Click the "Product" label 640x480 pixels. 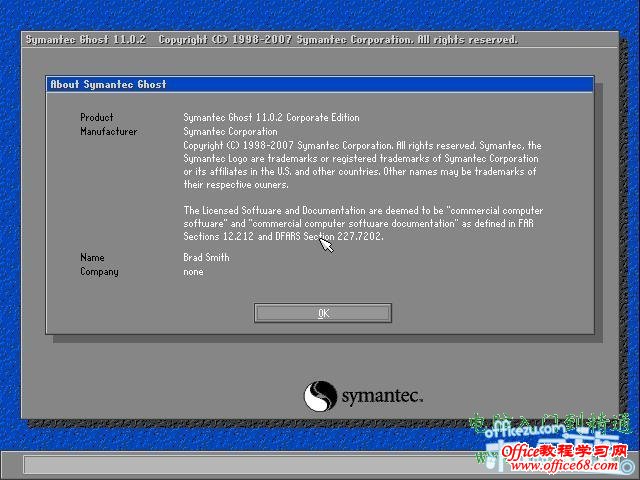point(97,118)
